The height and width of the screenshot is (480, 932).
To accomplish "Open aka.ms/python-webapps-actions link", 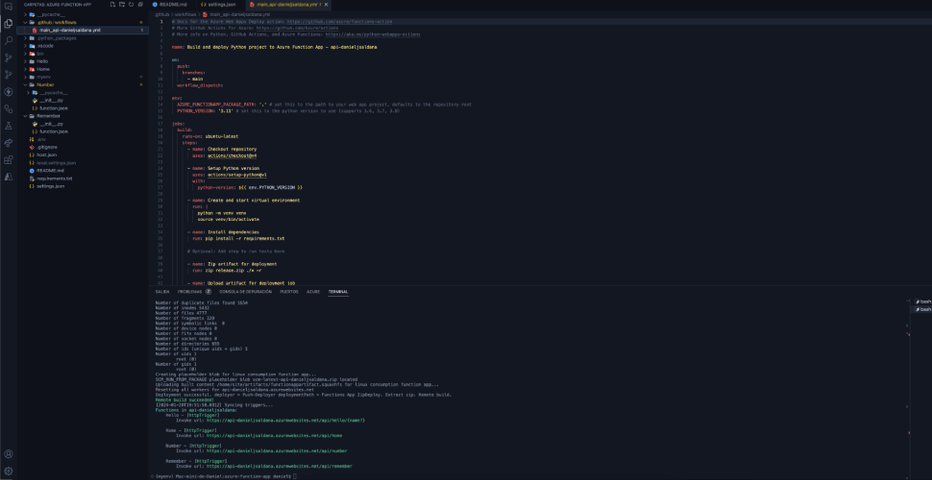I will click(x=373, y=34).
